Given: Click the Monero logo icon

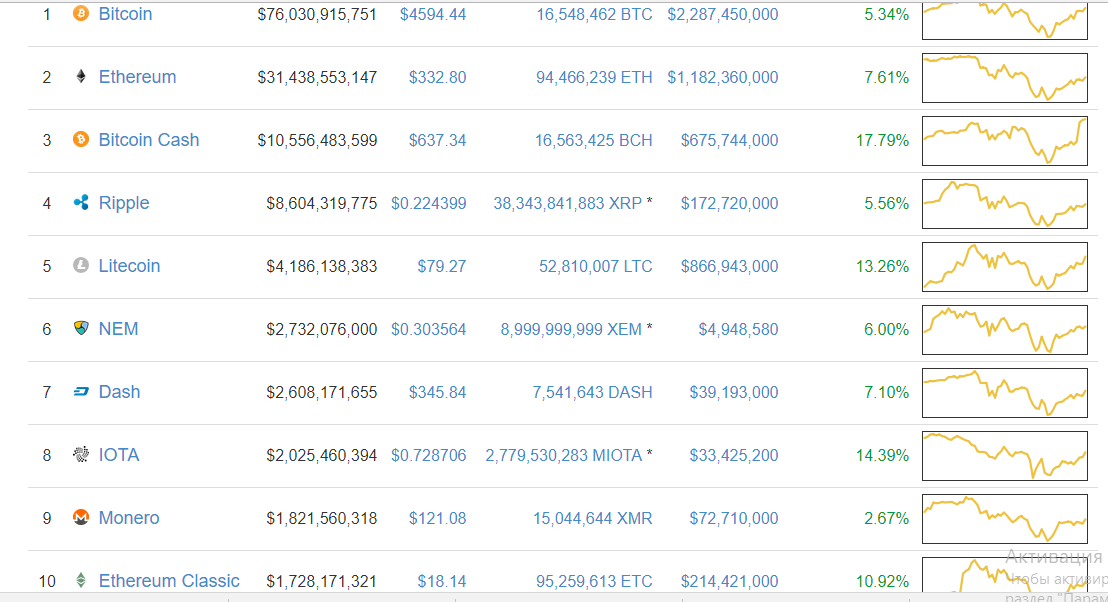Looking at the screenshot, I should pos(81,518).
